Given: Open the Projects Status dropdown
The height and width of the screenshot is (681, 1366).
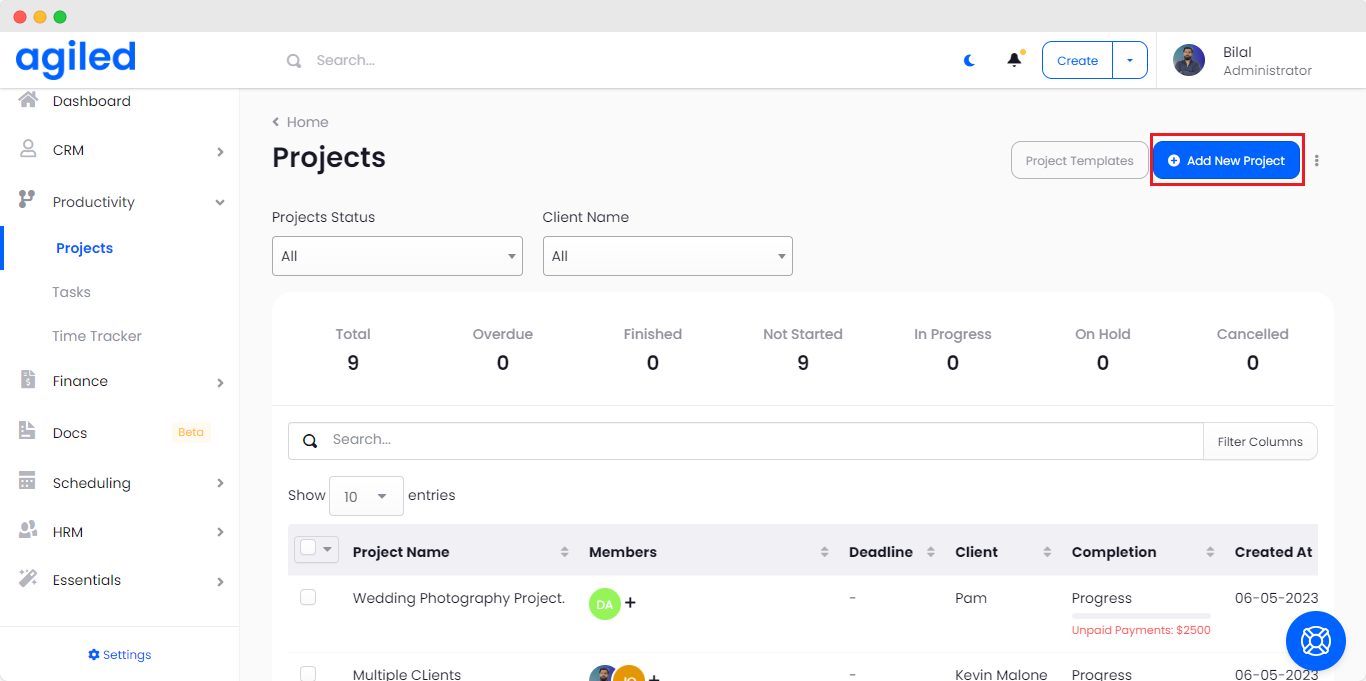Looking at the screenshot, I should click(x=397, y=256).
